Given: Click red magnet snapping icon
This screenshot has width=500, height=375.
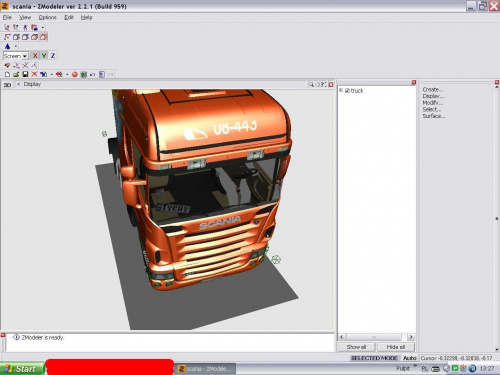Looking at the screenshot, I should point(7,65).
